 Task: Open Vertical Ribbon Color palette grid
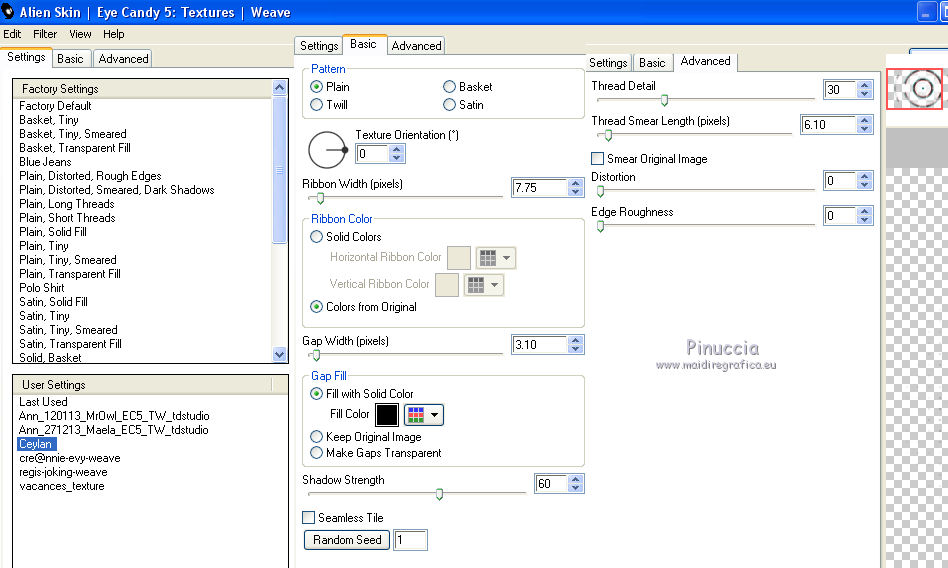coord(484,285)
